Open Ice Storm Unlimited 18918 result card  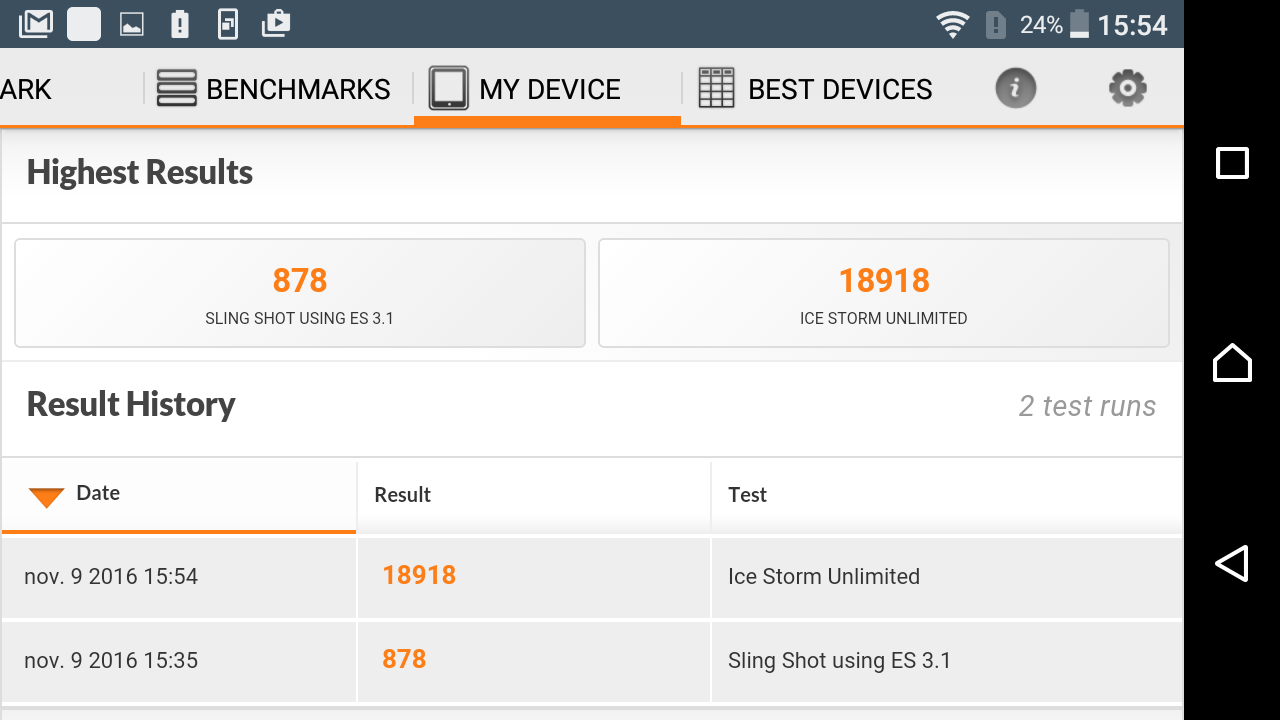point(884,293)
